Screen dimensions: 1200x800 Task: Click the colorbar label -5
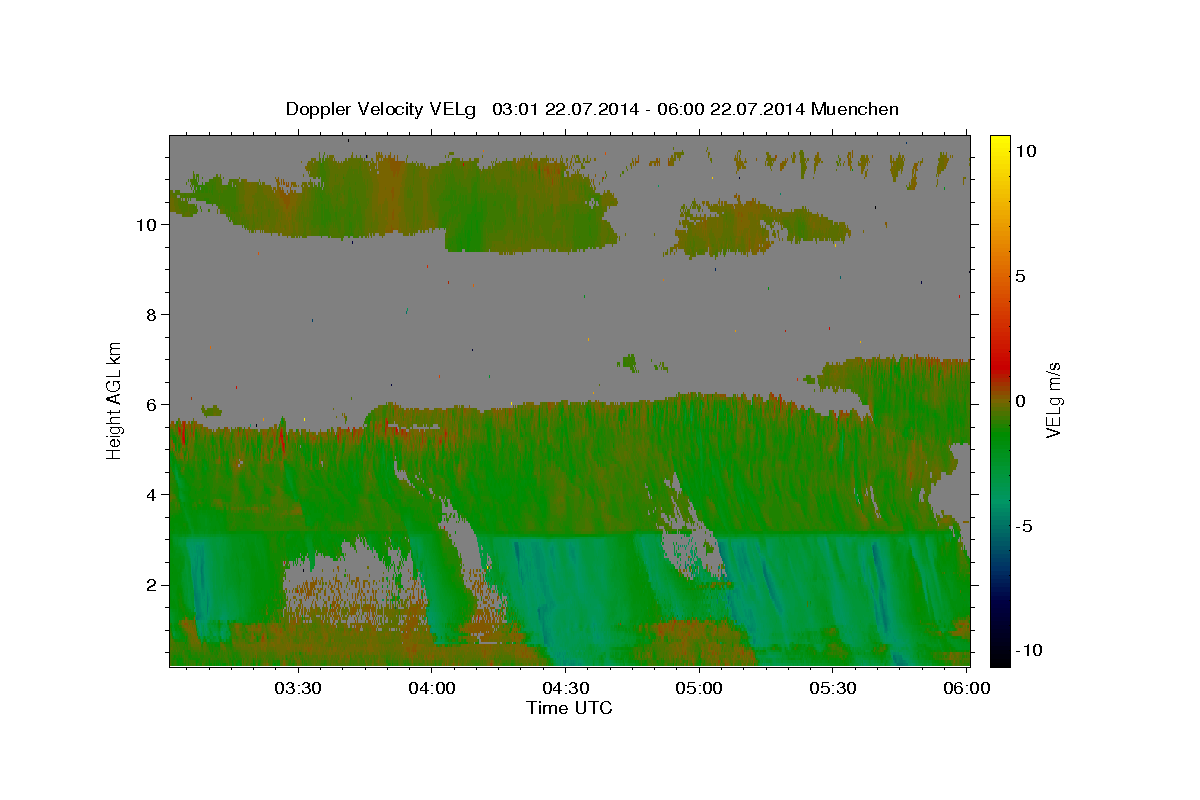click(x=1023, y=526)
